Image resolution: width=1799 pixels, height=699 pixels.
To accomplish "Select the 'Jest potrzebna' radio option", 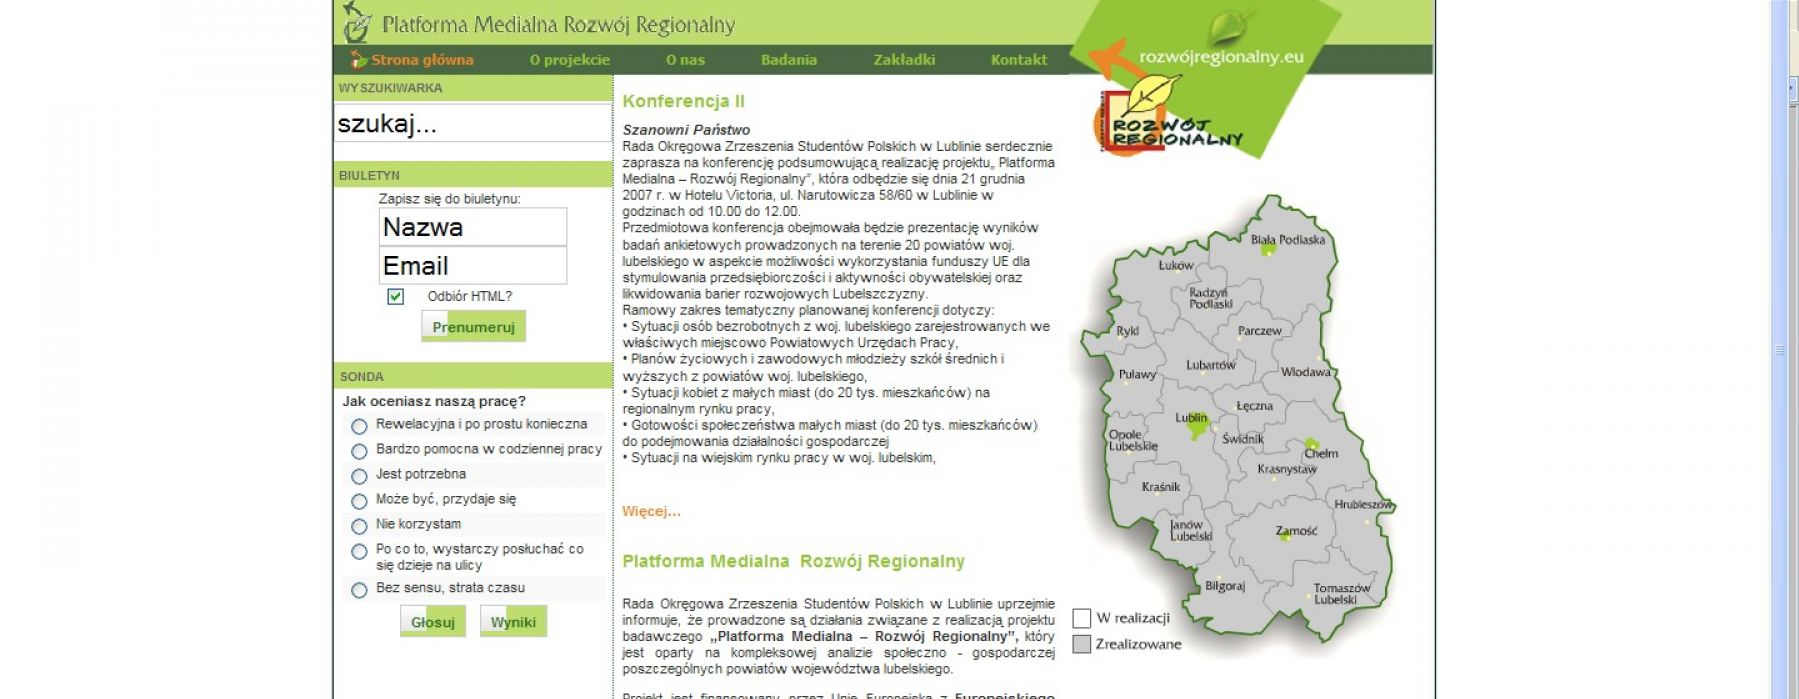I will 359,476.
